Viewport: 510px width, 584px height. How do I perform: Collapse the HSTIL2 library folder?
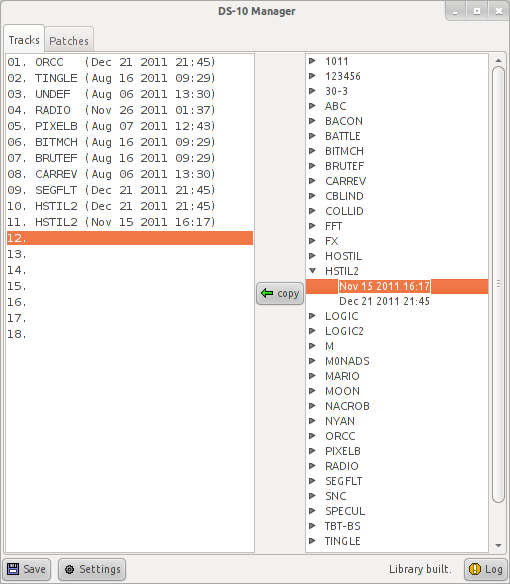point(313,271)
